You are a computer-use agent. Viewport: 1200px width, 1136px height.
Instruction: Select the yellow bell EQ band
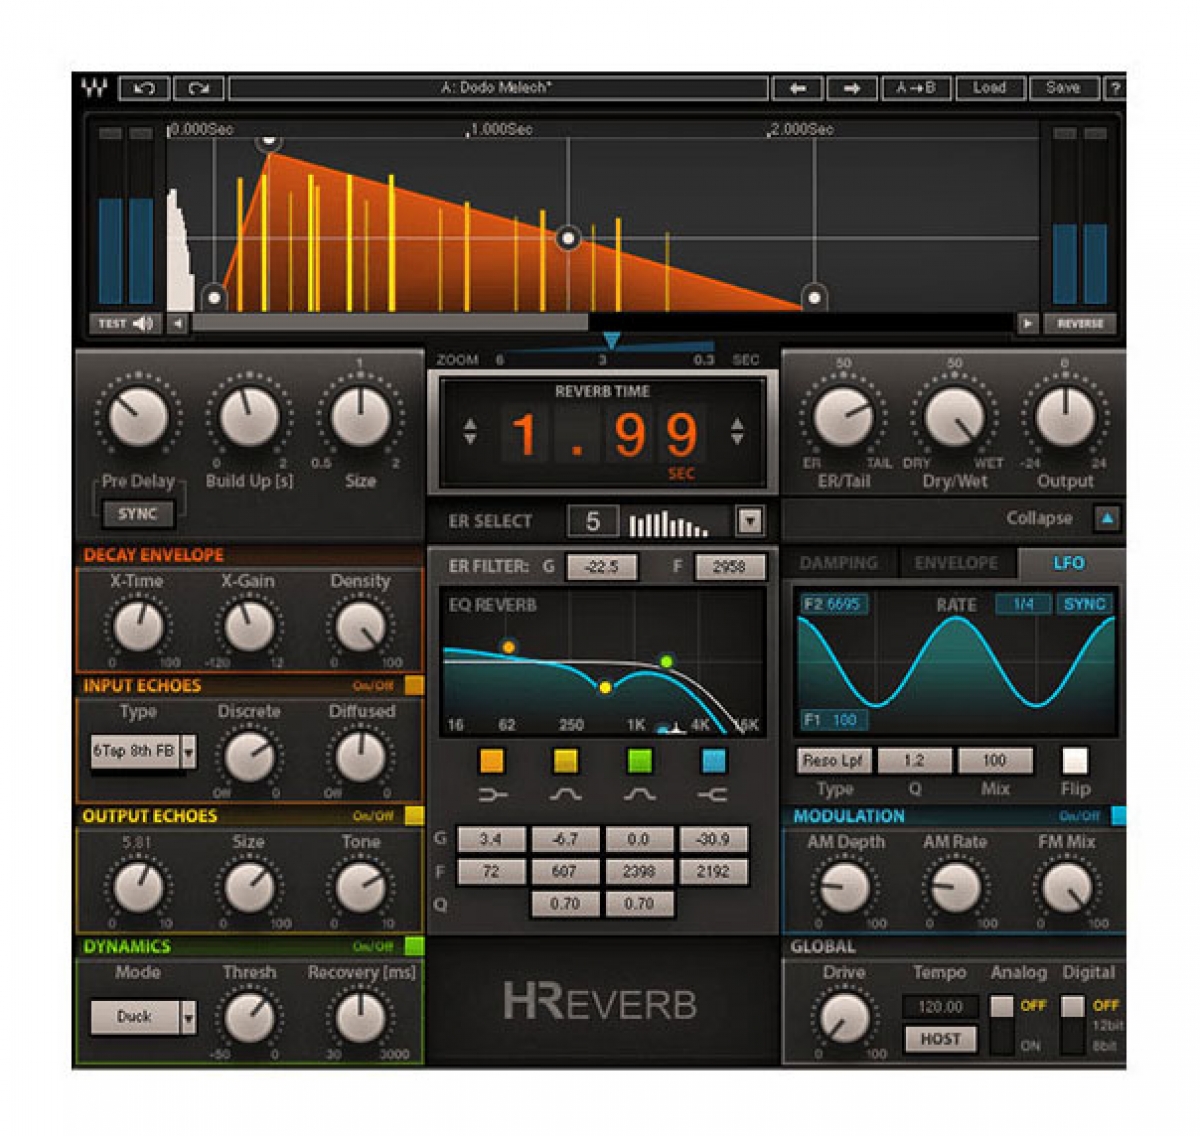[565, 761]
